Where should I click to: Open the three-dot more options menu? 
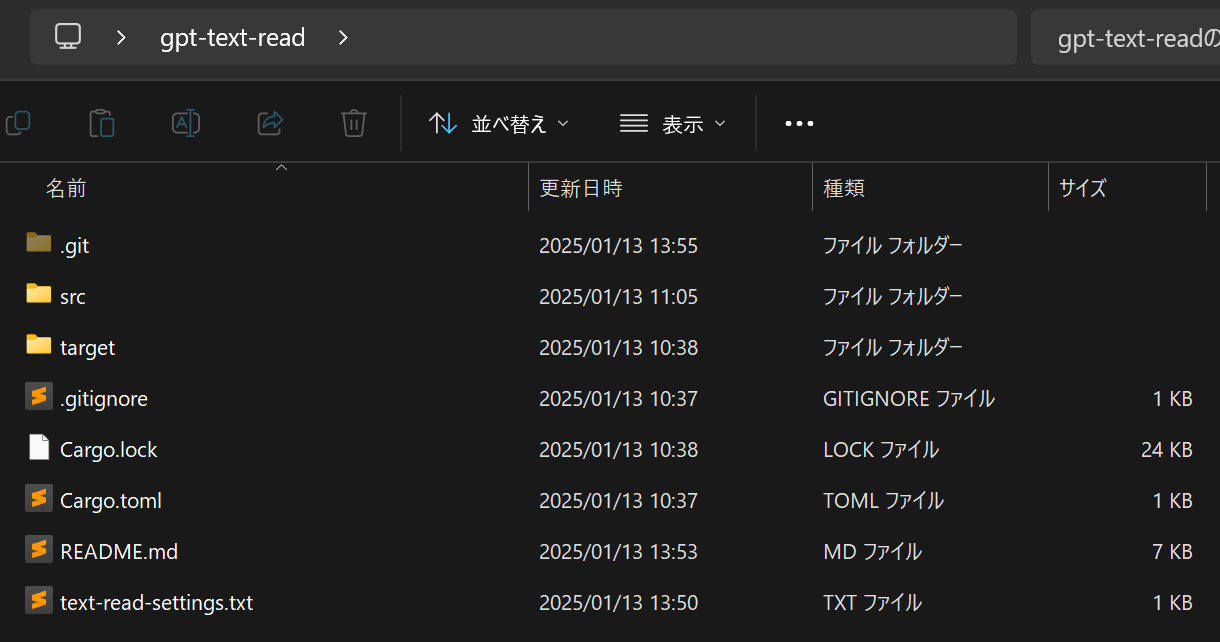coord(799,123)
